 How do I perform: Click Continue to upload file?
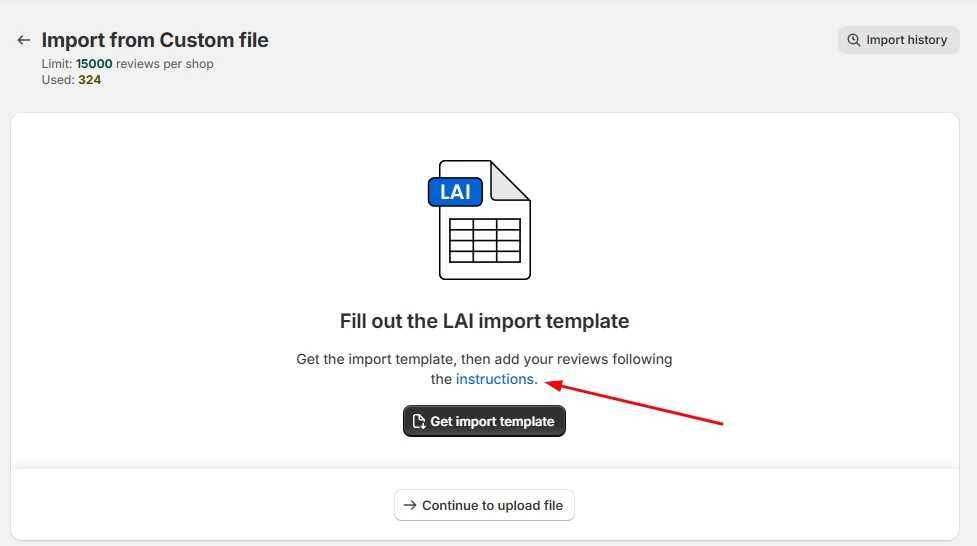point(484,505)
